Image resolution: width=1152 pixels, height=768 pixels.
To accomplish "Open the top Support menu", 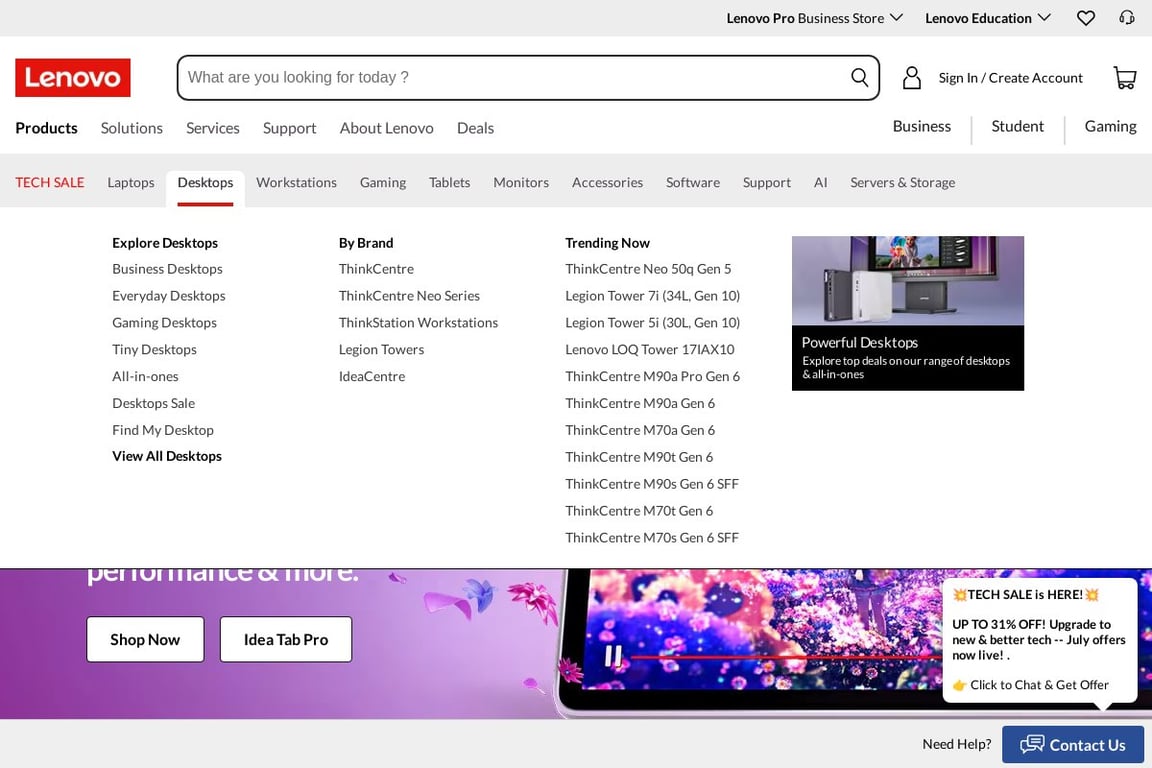I will pos(289,128).
